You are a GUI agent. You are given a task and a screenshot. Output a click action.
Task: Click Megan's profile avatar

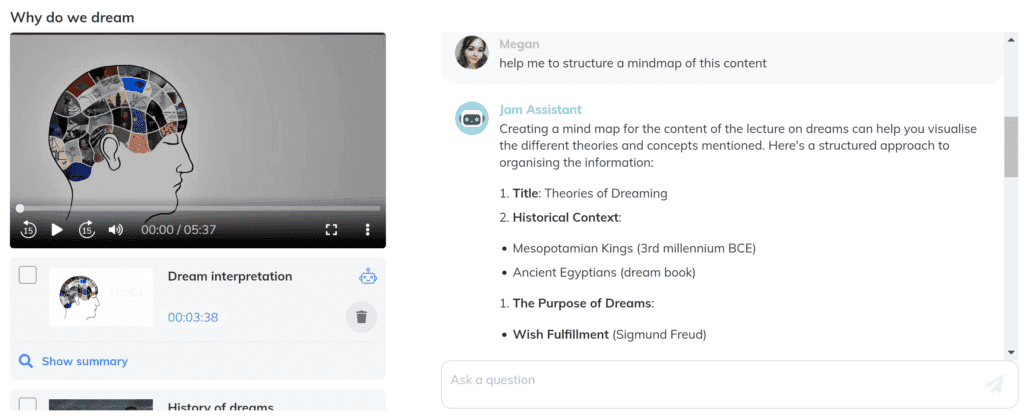point(472,52)
